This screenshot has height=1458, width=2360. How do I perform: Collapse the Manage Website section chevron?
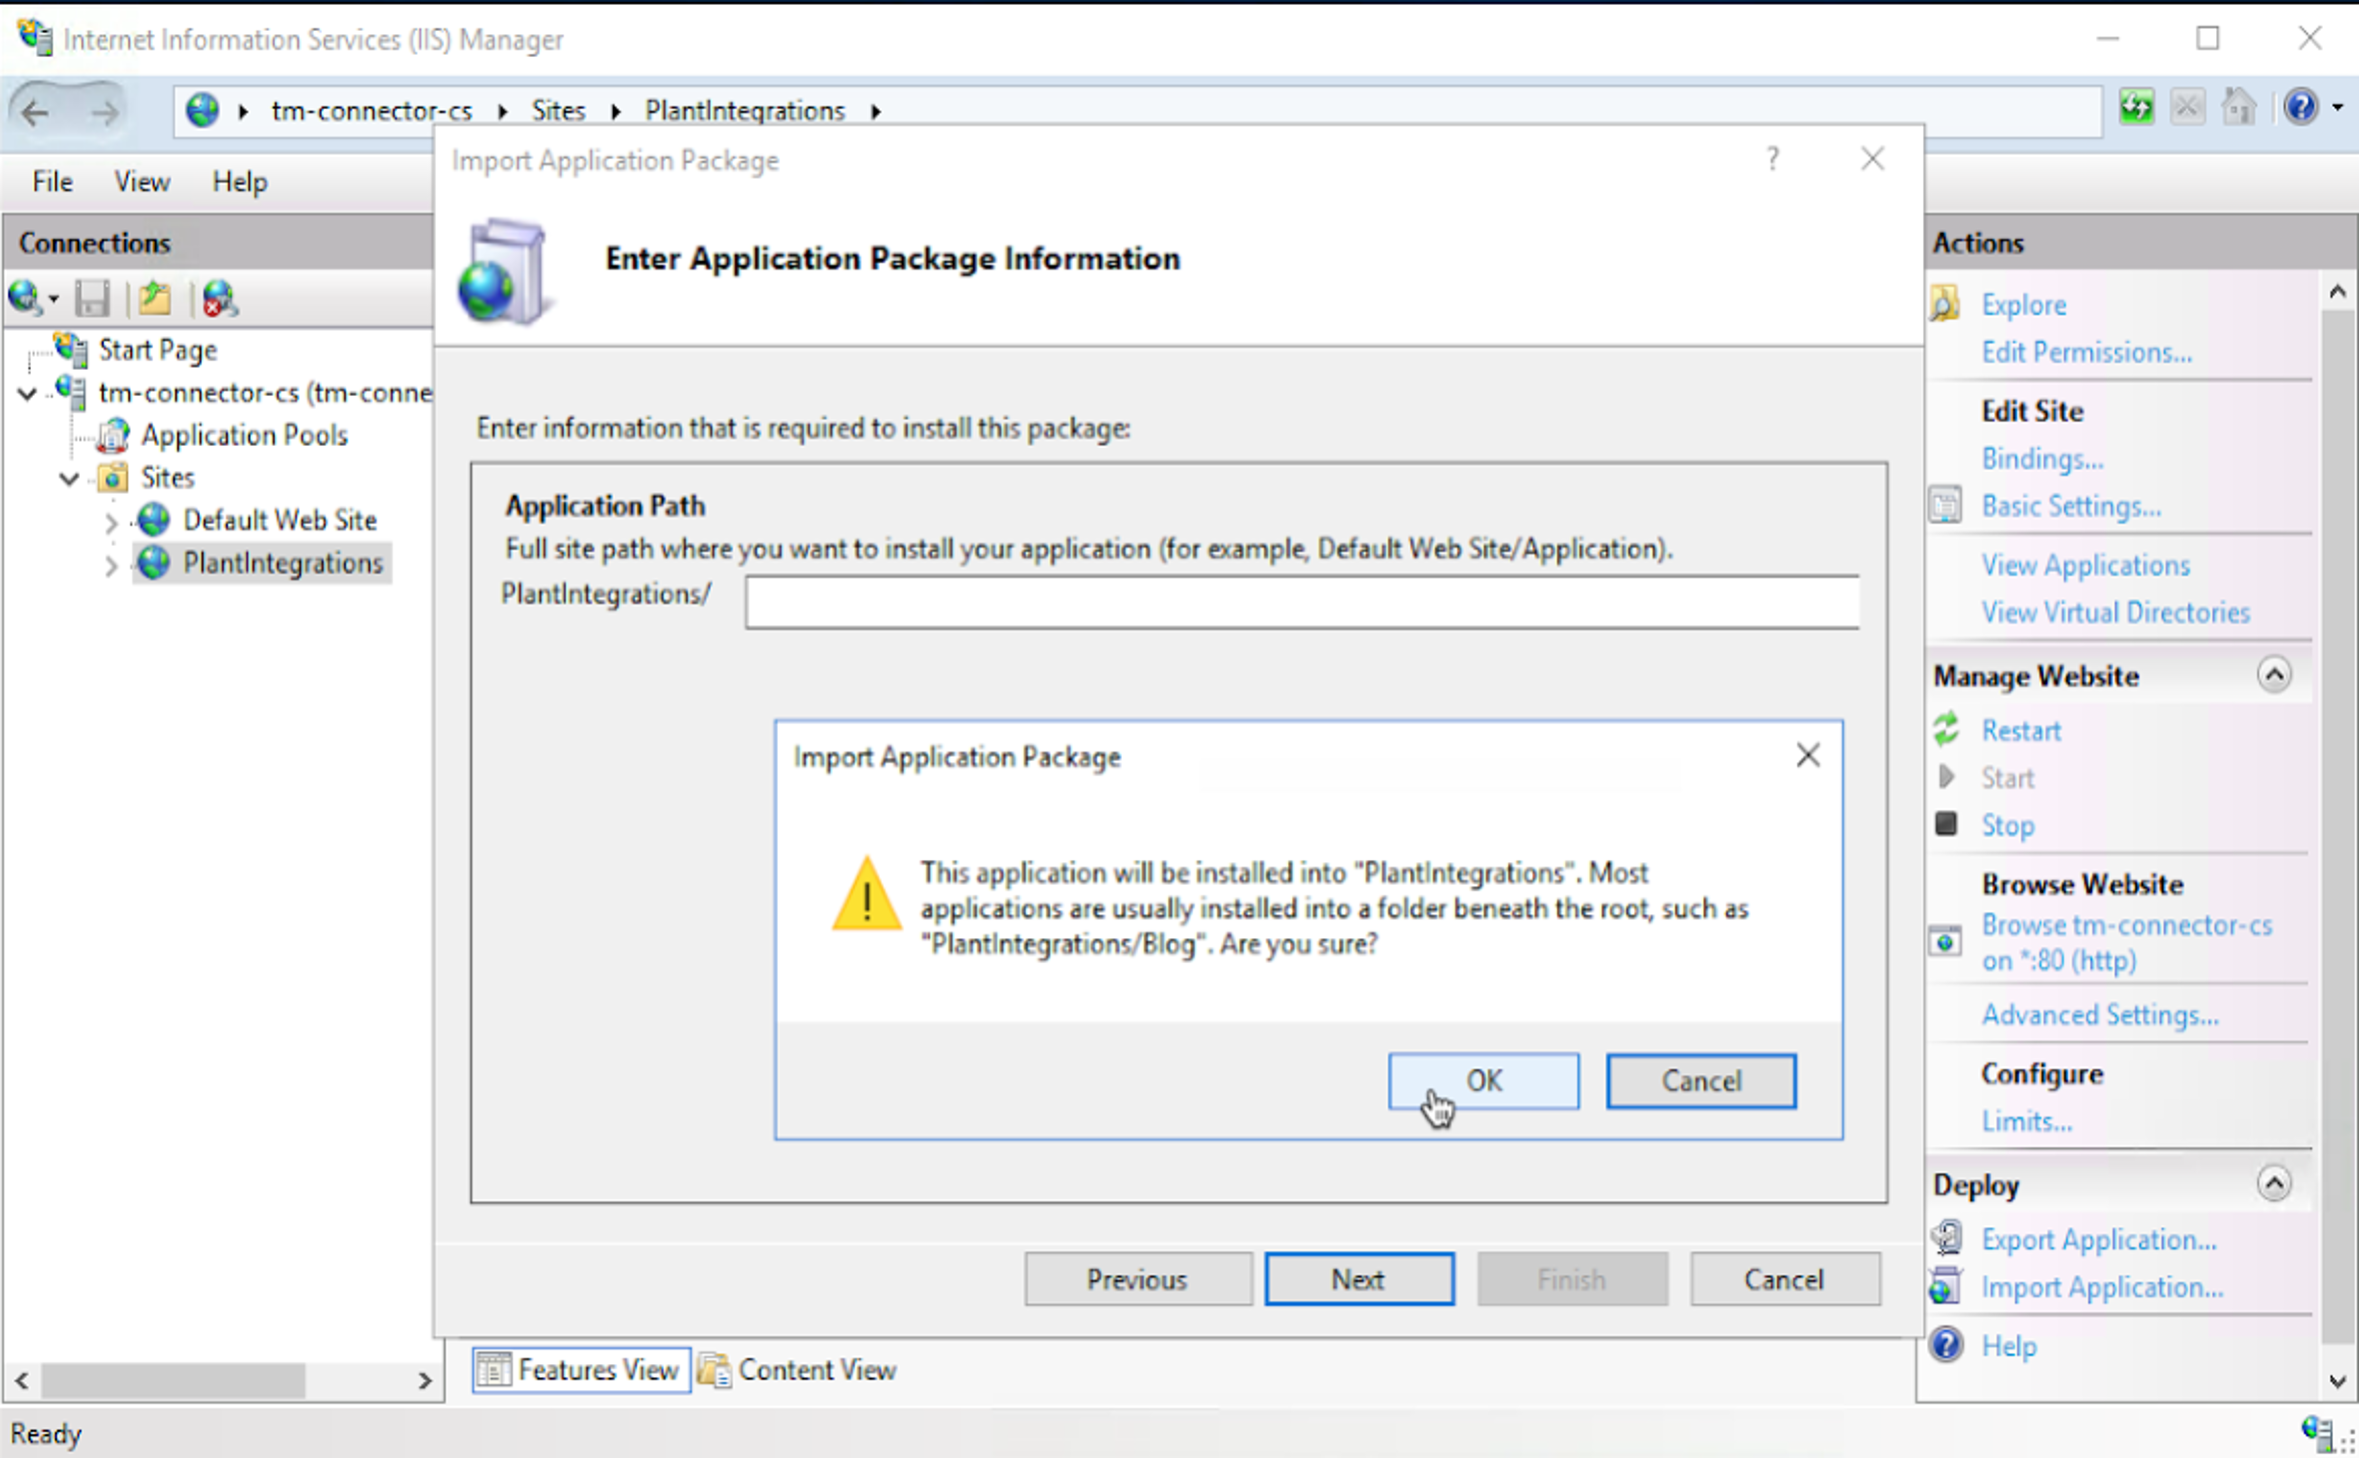pos(2274,675)
